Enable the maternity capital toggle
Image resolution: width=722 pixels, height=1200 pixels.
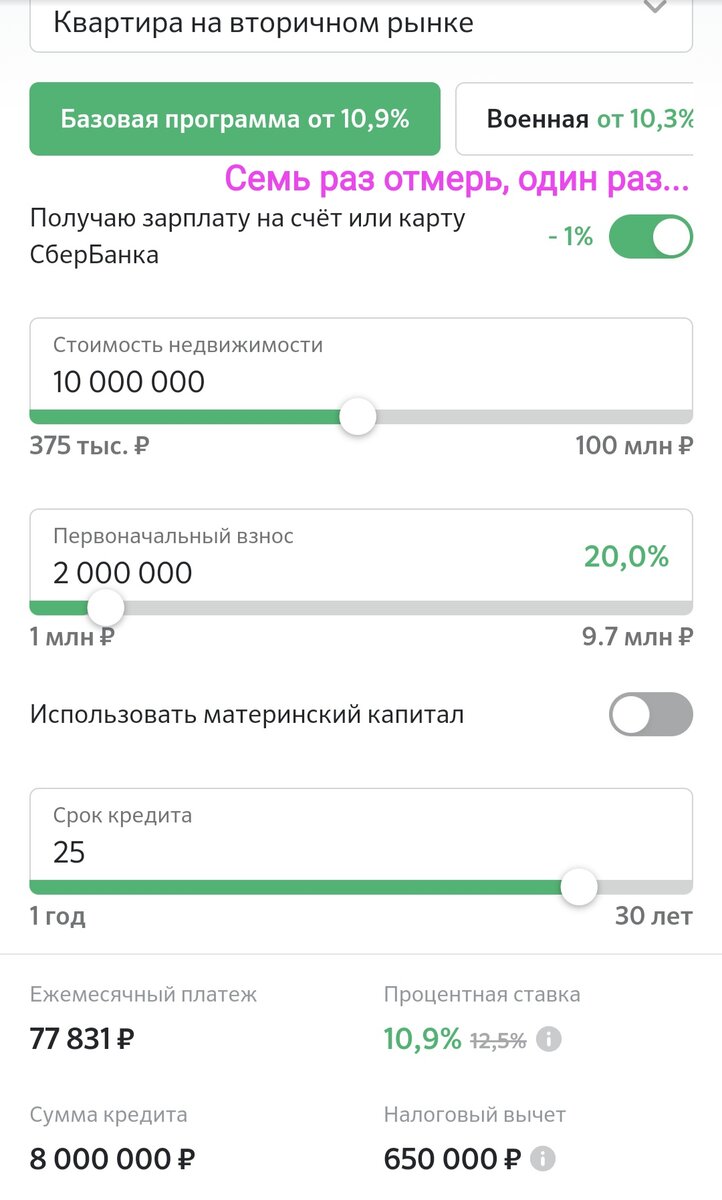point(651,715)
